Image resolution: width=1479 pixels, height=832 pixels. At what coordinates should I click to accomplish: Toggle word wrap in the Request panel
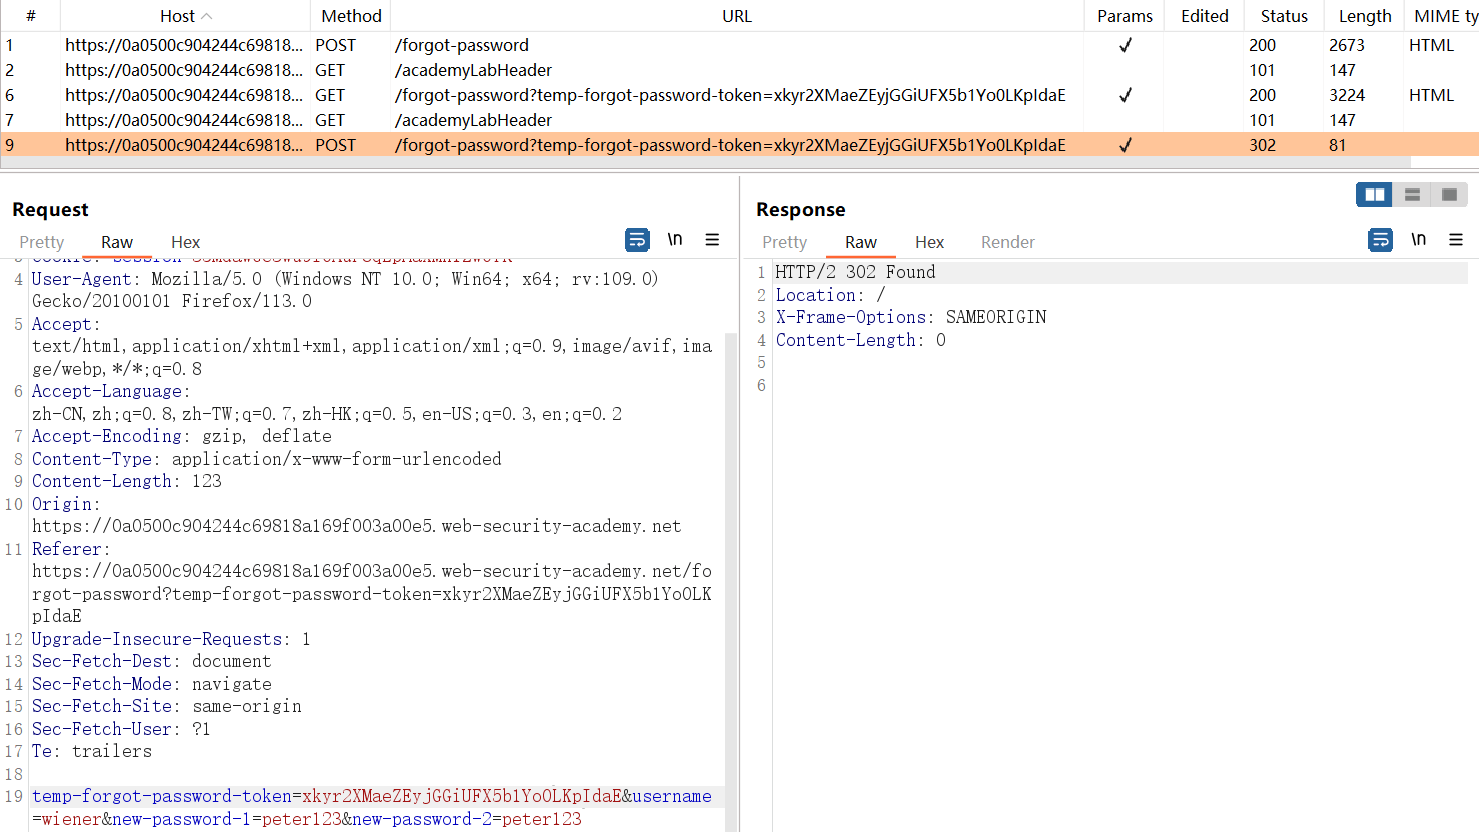(637, 240)
